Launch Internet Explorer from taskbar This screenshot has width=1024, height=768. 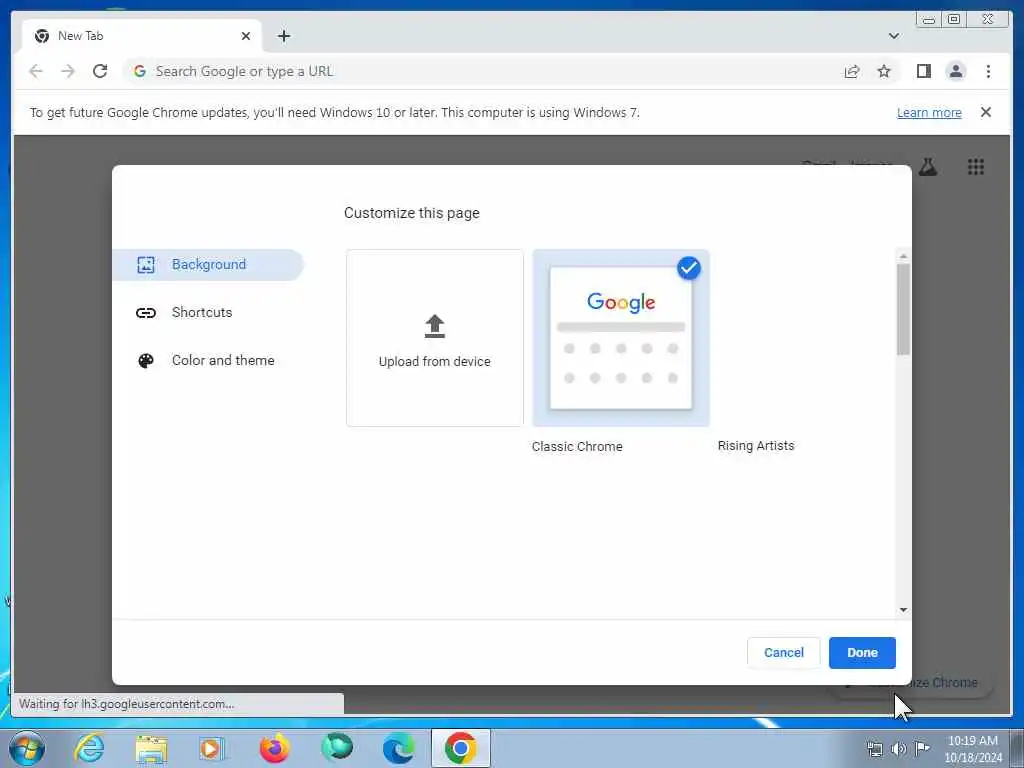pyautogui.click(x=89, y=748)
